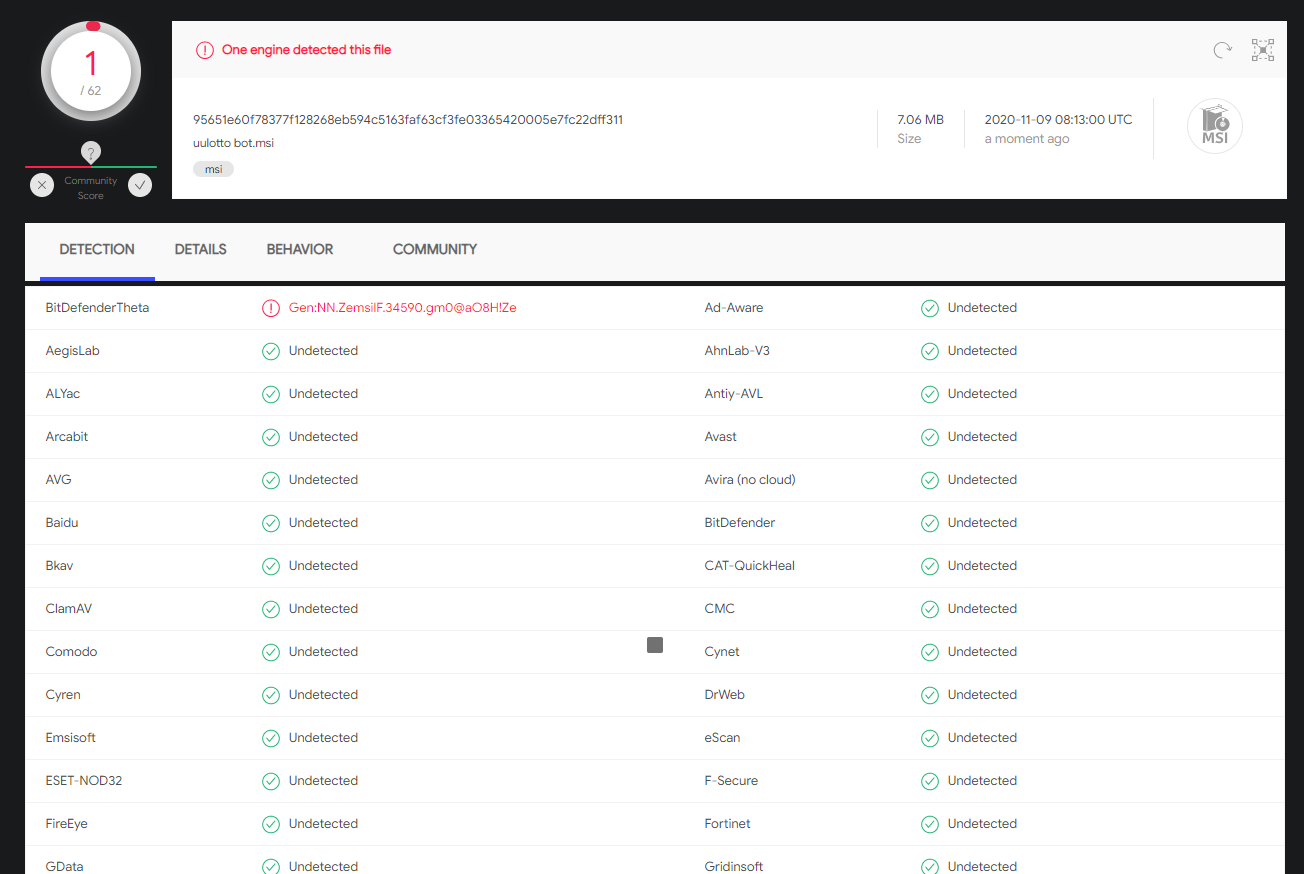Click the 'msi' file tag
This screenshot has height=874, width=1304.
213,169
